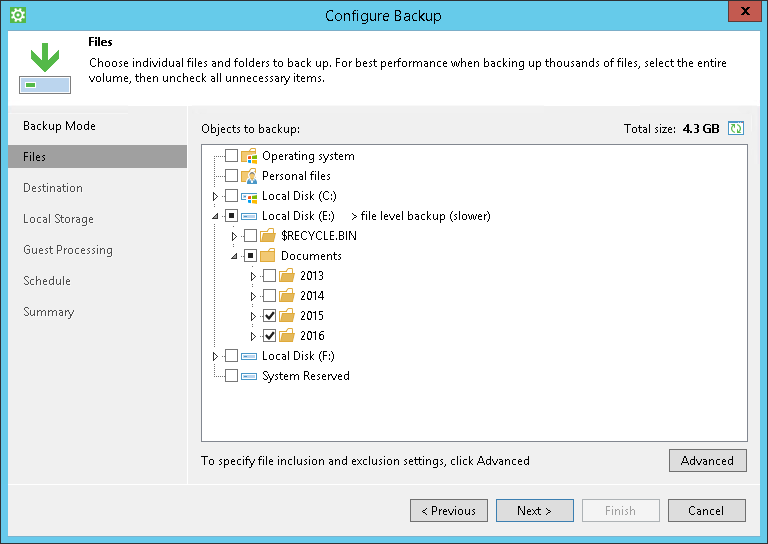The image size is (768, 544).
Task: Cancel the Configure Backup wizard
Action: click(x=706, y=510)
